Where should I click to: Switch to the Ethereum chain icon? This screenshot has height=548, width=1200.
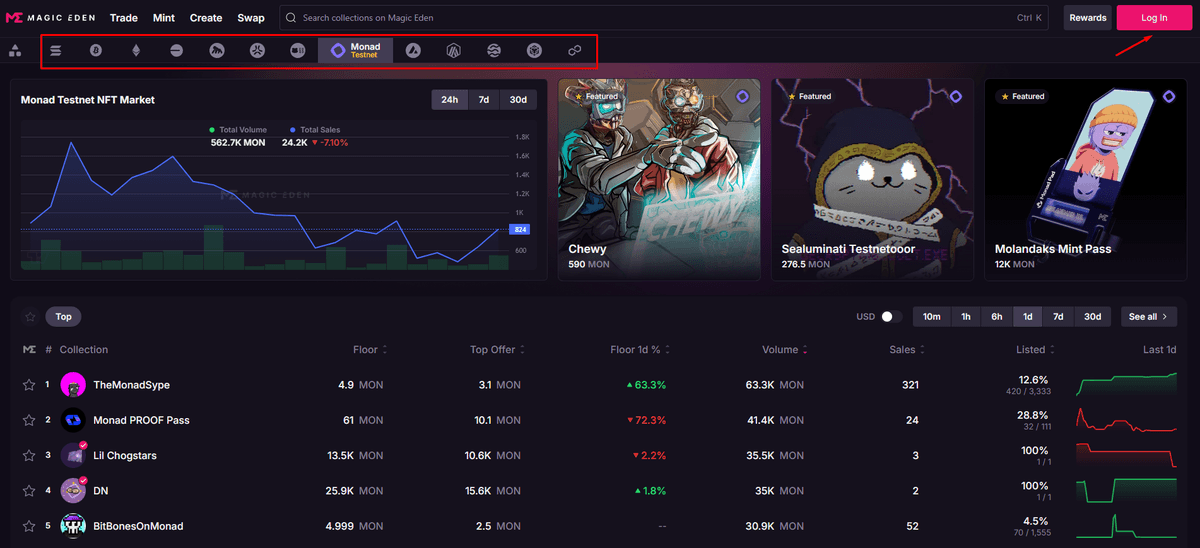tap(136, 50)
